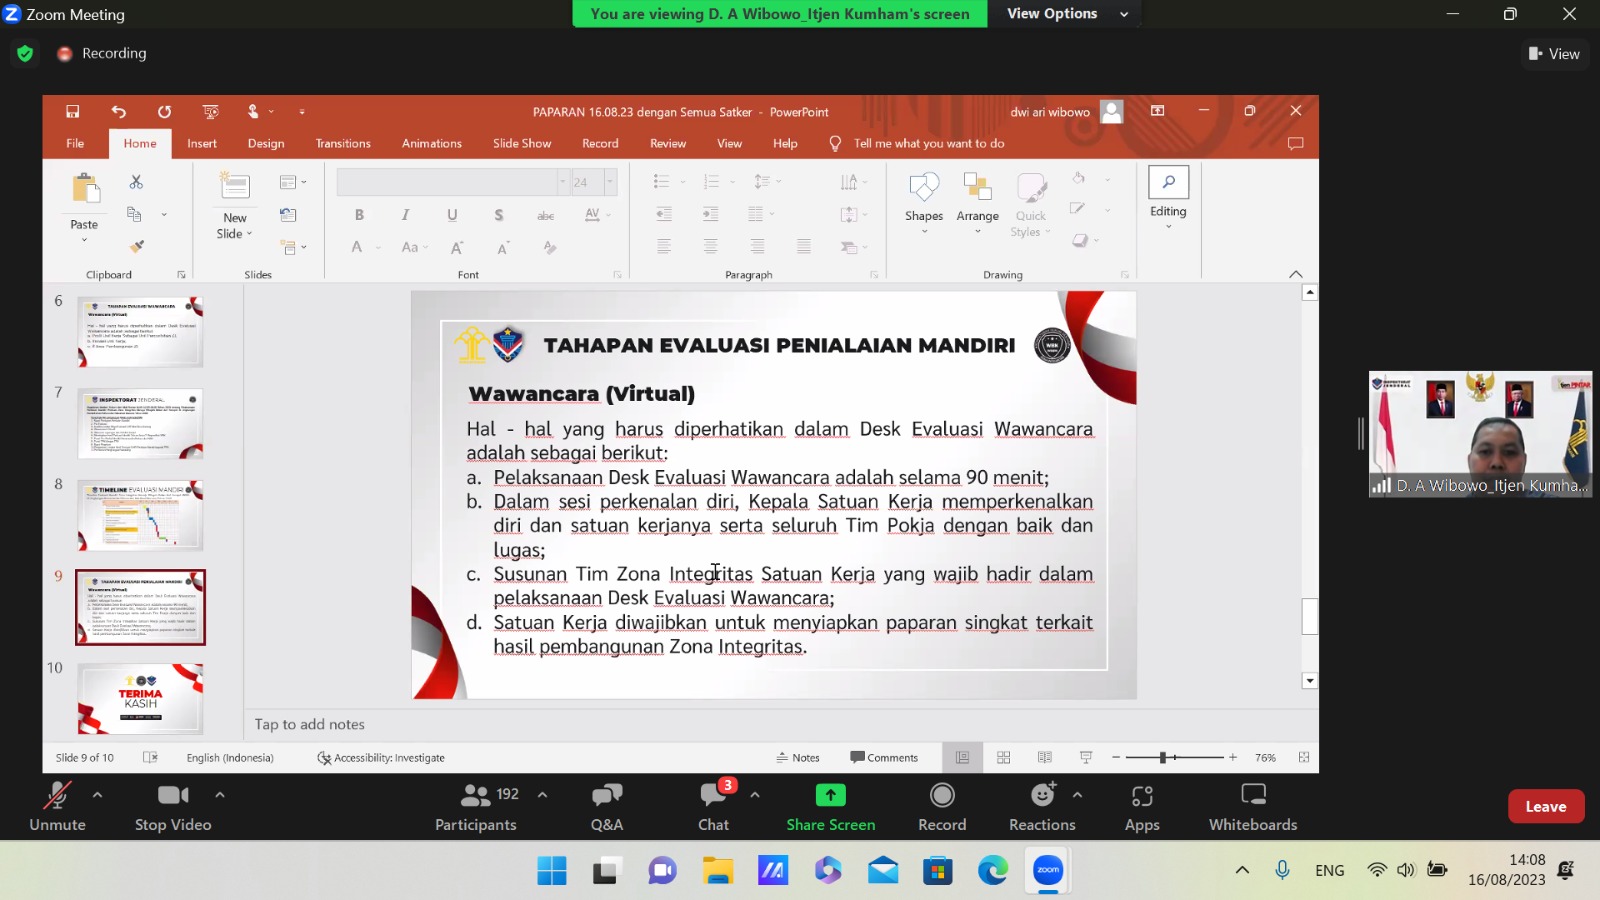1600x900 pixels.
Task: Switch to the Design ribbon tab
Action: (266, 144)
